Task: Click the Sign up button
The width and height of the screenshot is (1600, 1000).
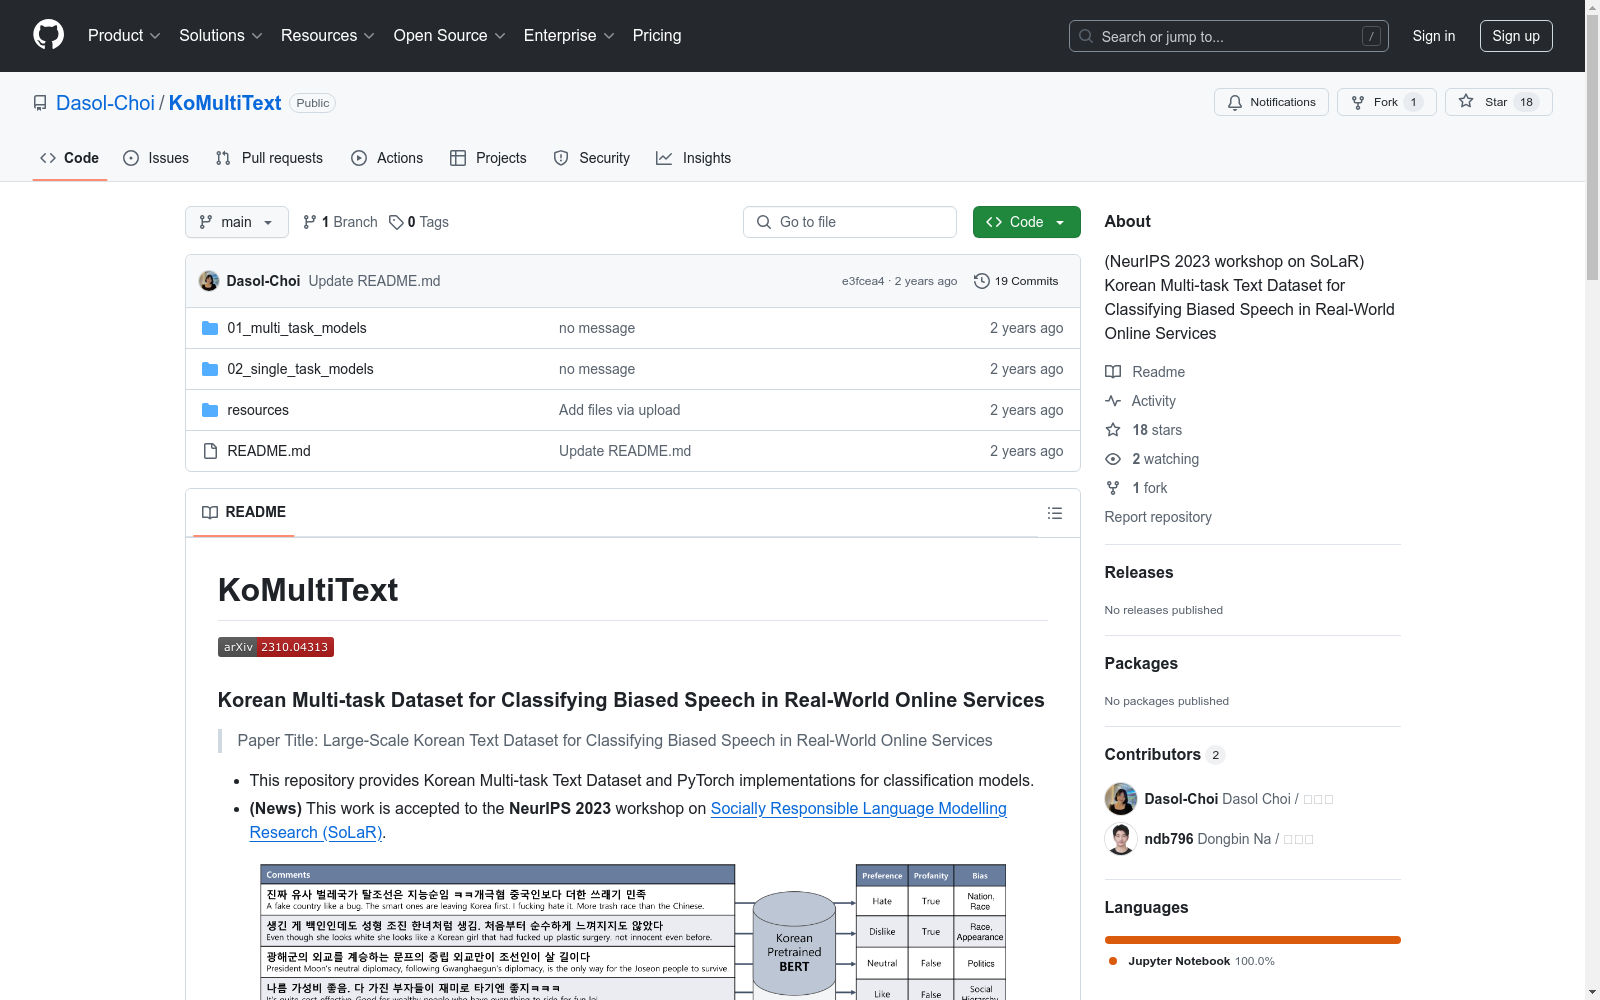Action: point(1516,36)
